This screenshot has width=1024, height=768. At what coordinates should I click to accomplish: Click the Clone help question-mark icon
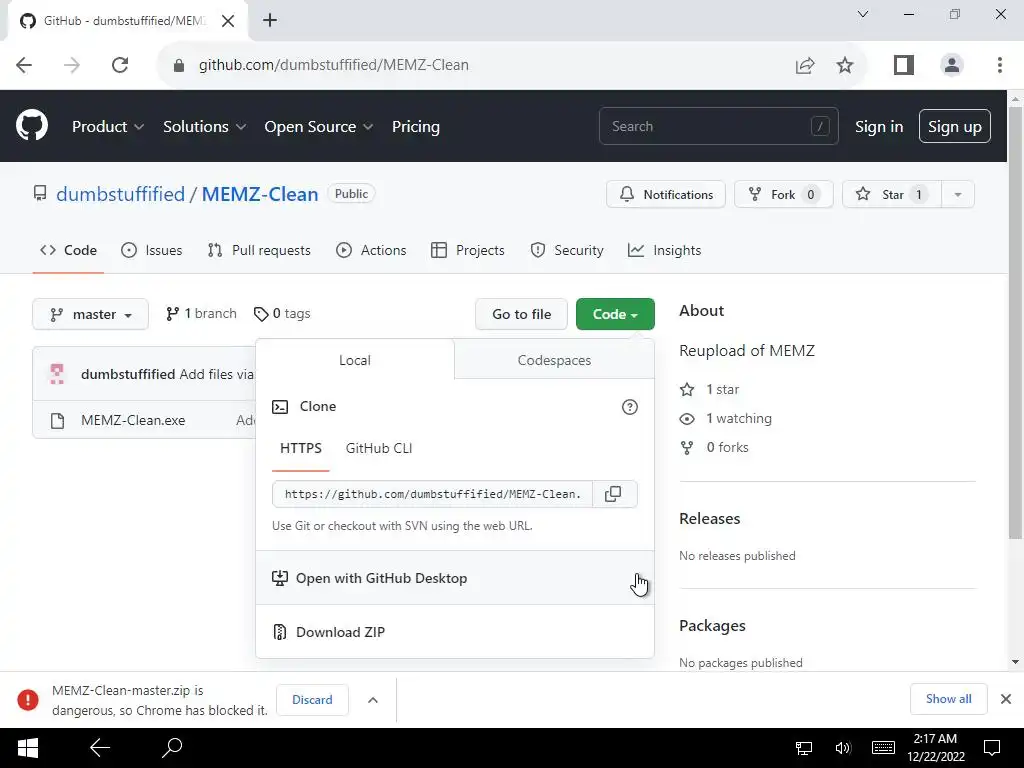click(x=630, y=407)
